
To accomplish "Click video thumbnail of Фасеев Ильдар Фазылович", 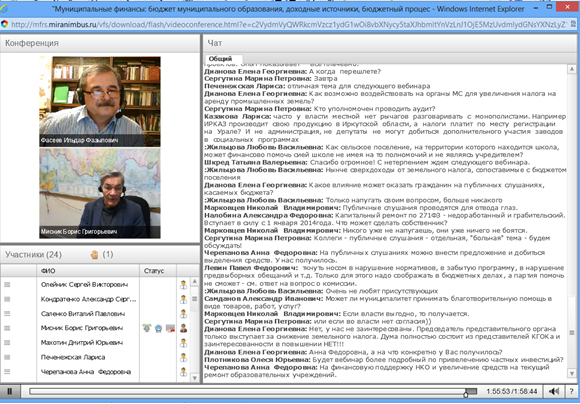I will tap(100, 101).
